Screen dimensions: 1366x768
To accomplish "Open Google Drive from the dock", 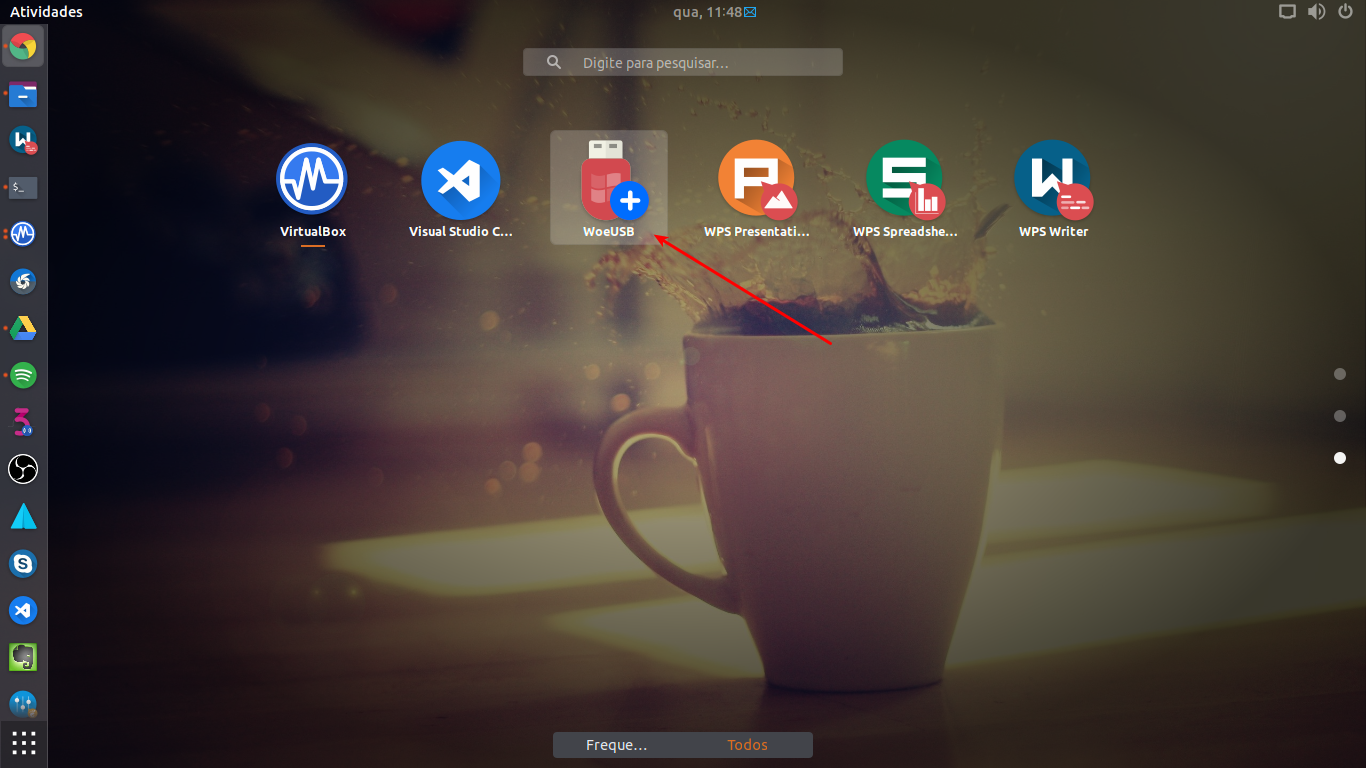I will pyautogui.click(x=23, y=328).
